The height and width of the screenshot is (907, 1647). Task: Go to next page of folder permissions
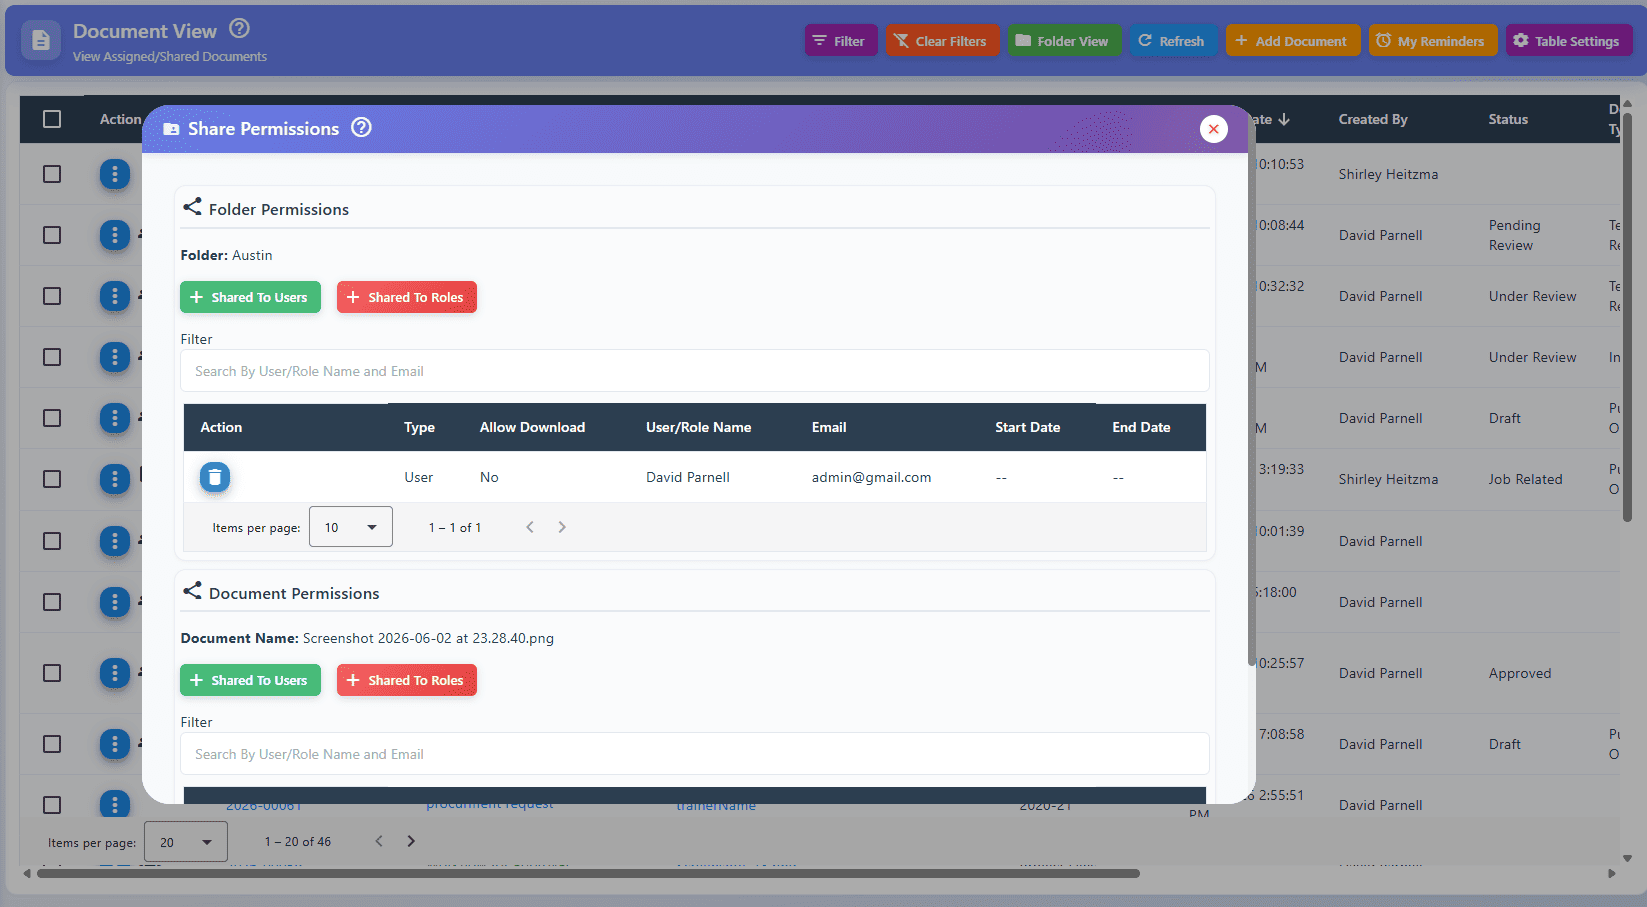(x=562, y=527)
